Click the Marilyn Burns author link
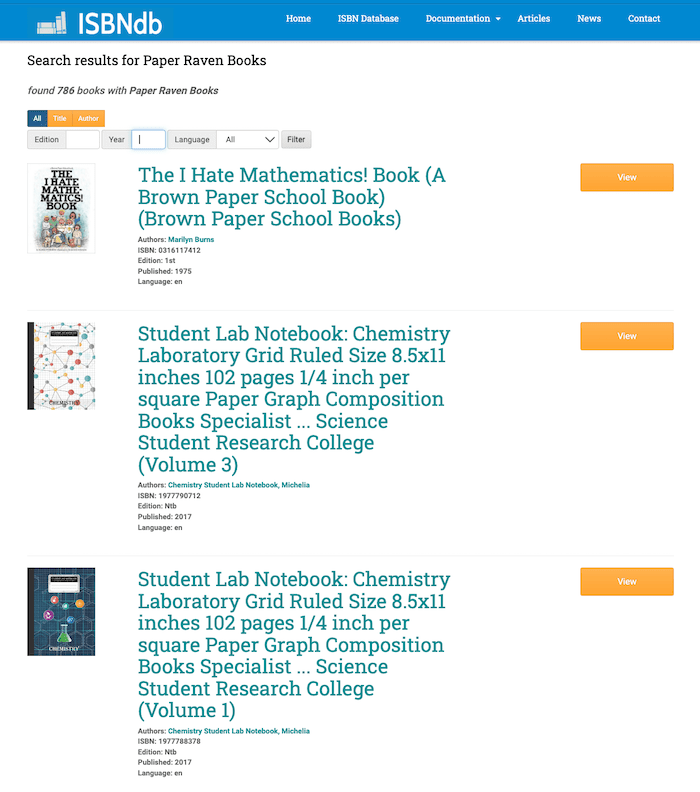Viewport: 700px width, 792px height. [191, 240]
